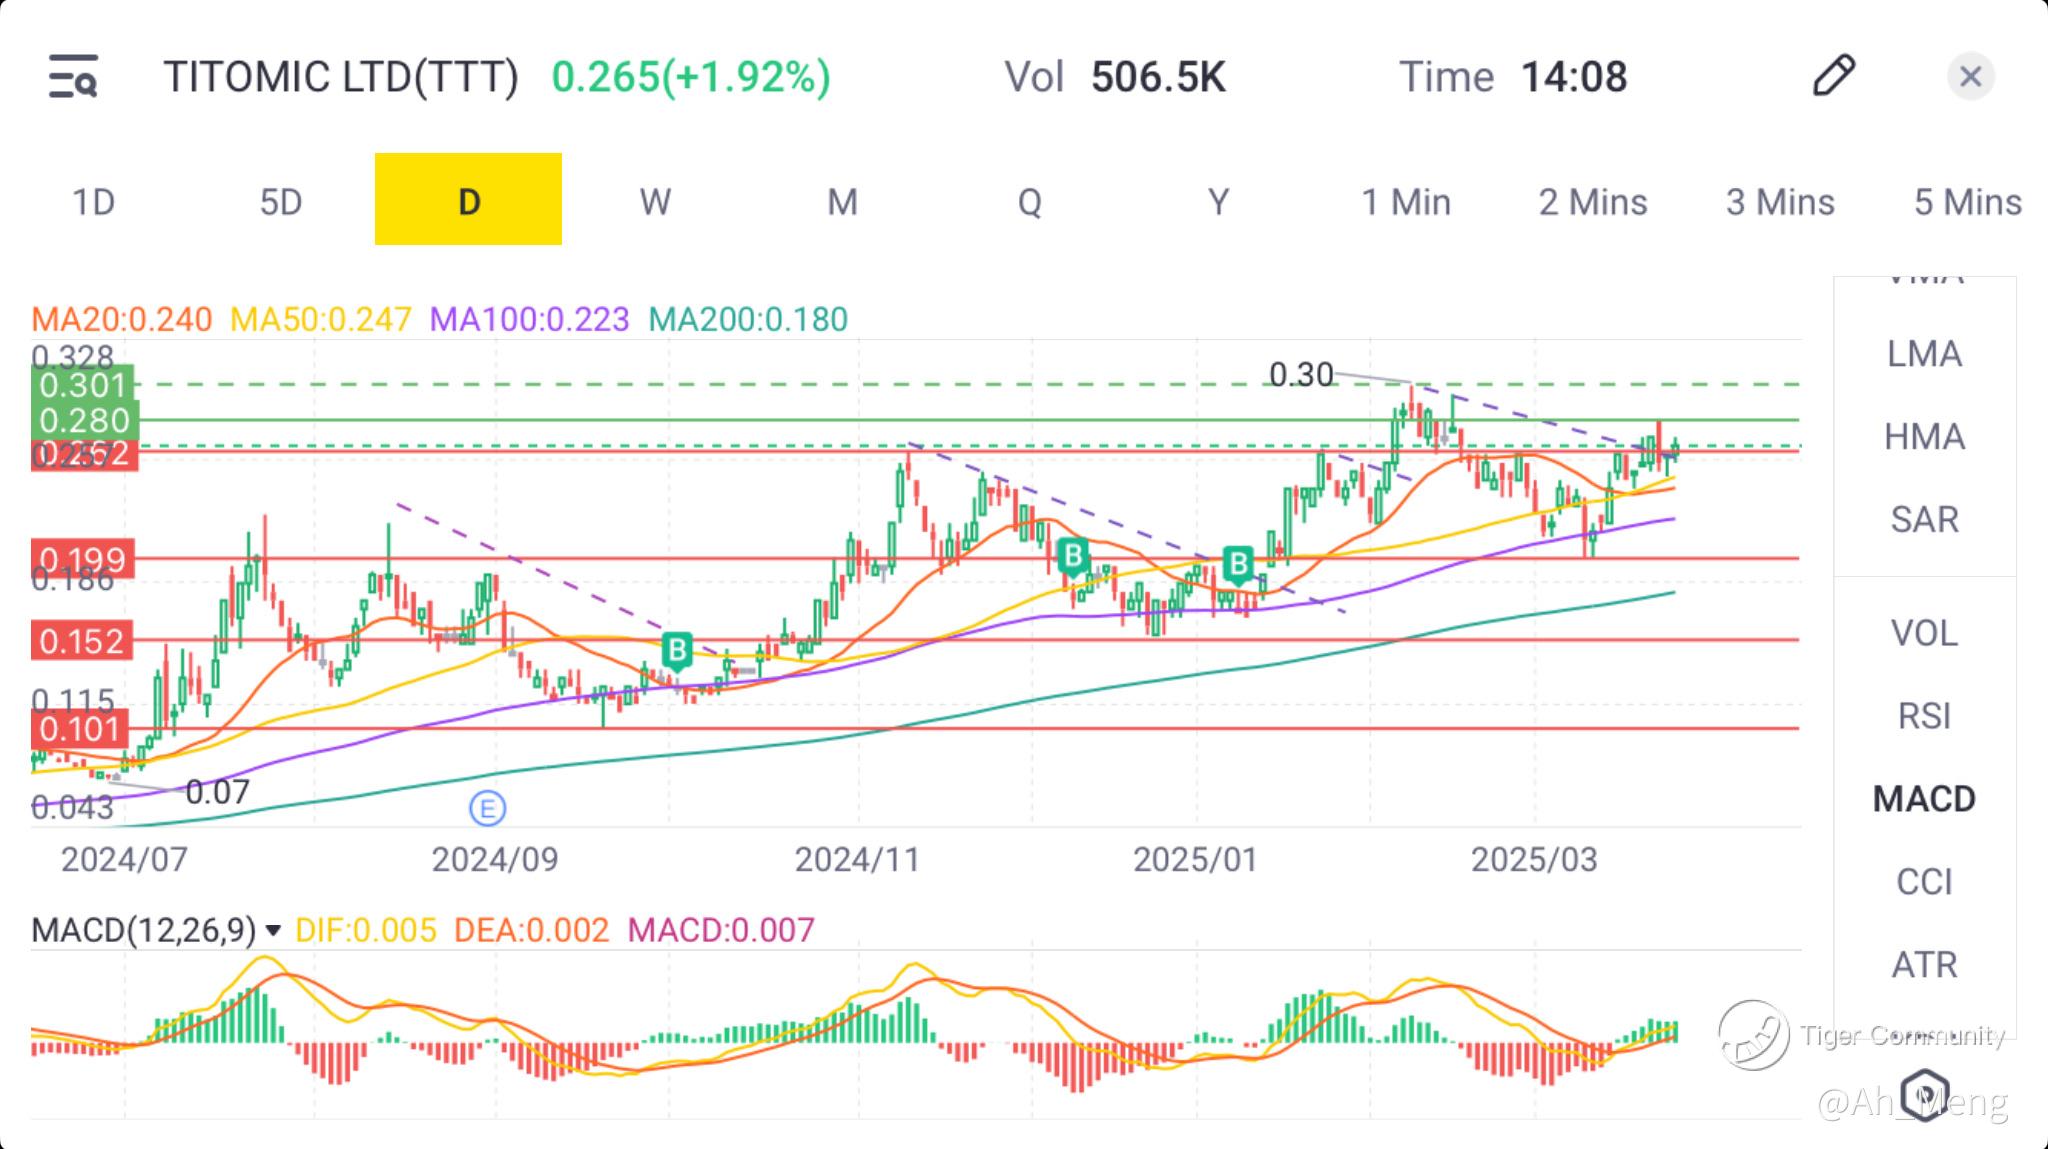
Task: Click the B marker near 2024/12
Action: click(x=1073, y=555)
